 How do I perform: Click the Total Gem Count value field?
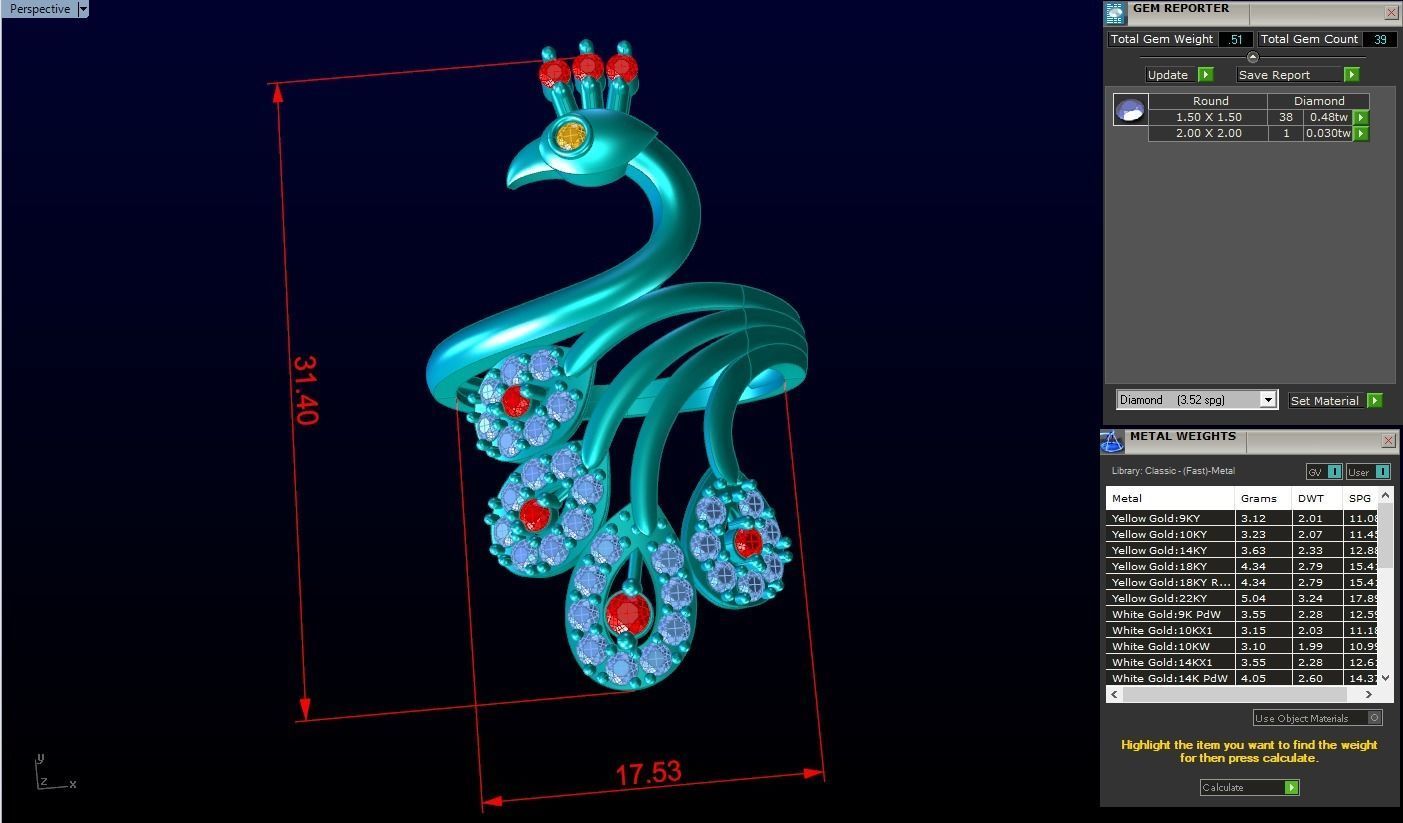click(x=1380, y=39)
